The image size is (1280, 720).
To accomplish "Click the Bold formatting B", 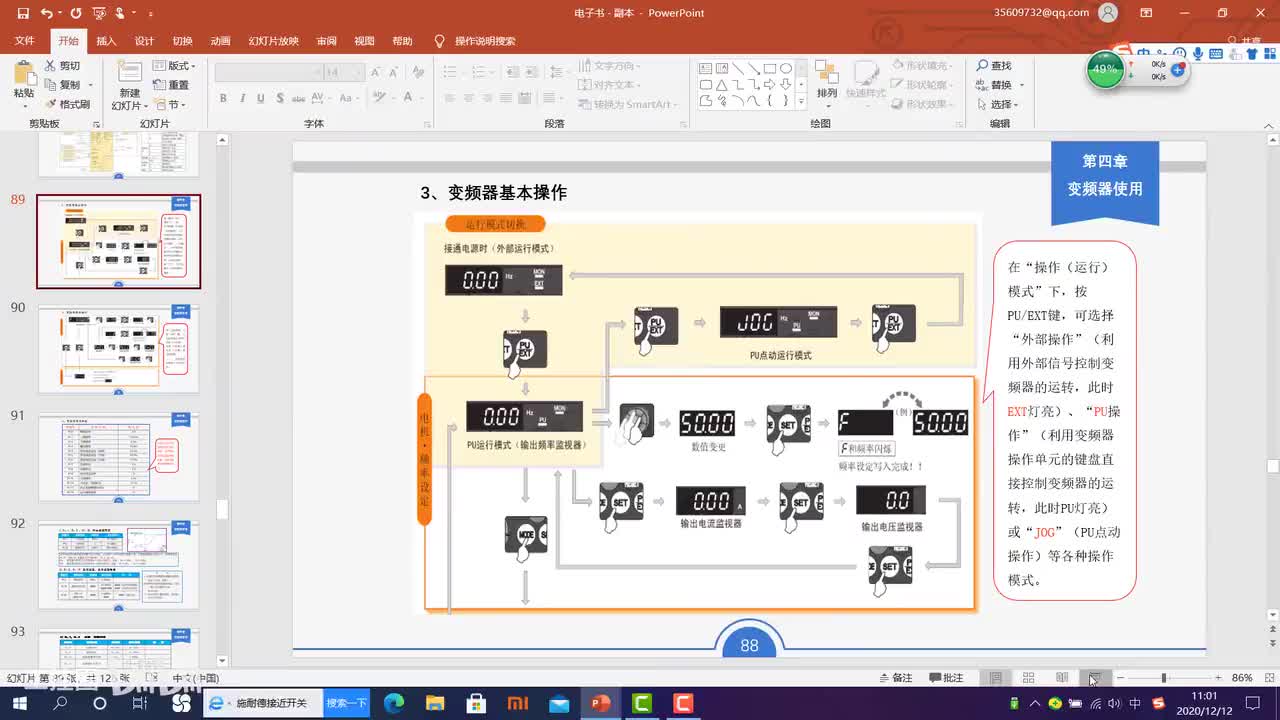I will [223, 98].
